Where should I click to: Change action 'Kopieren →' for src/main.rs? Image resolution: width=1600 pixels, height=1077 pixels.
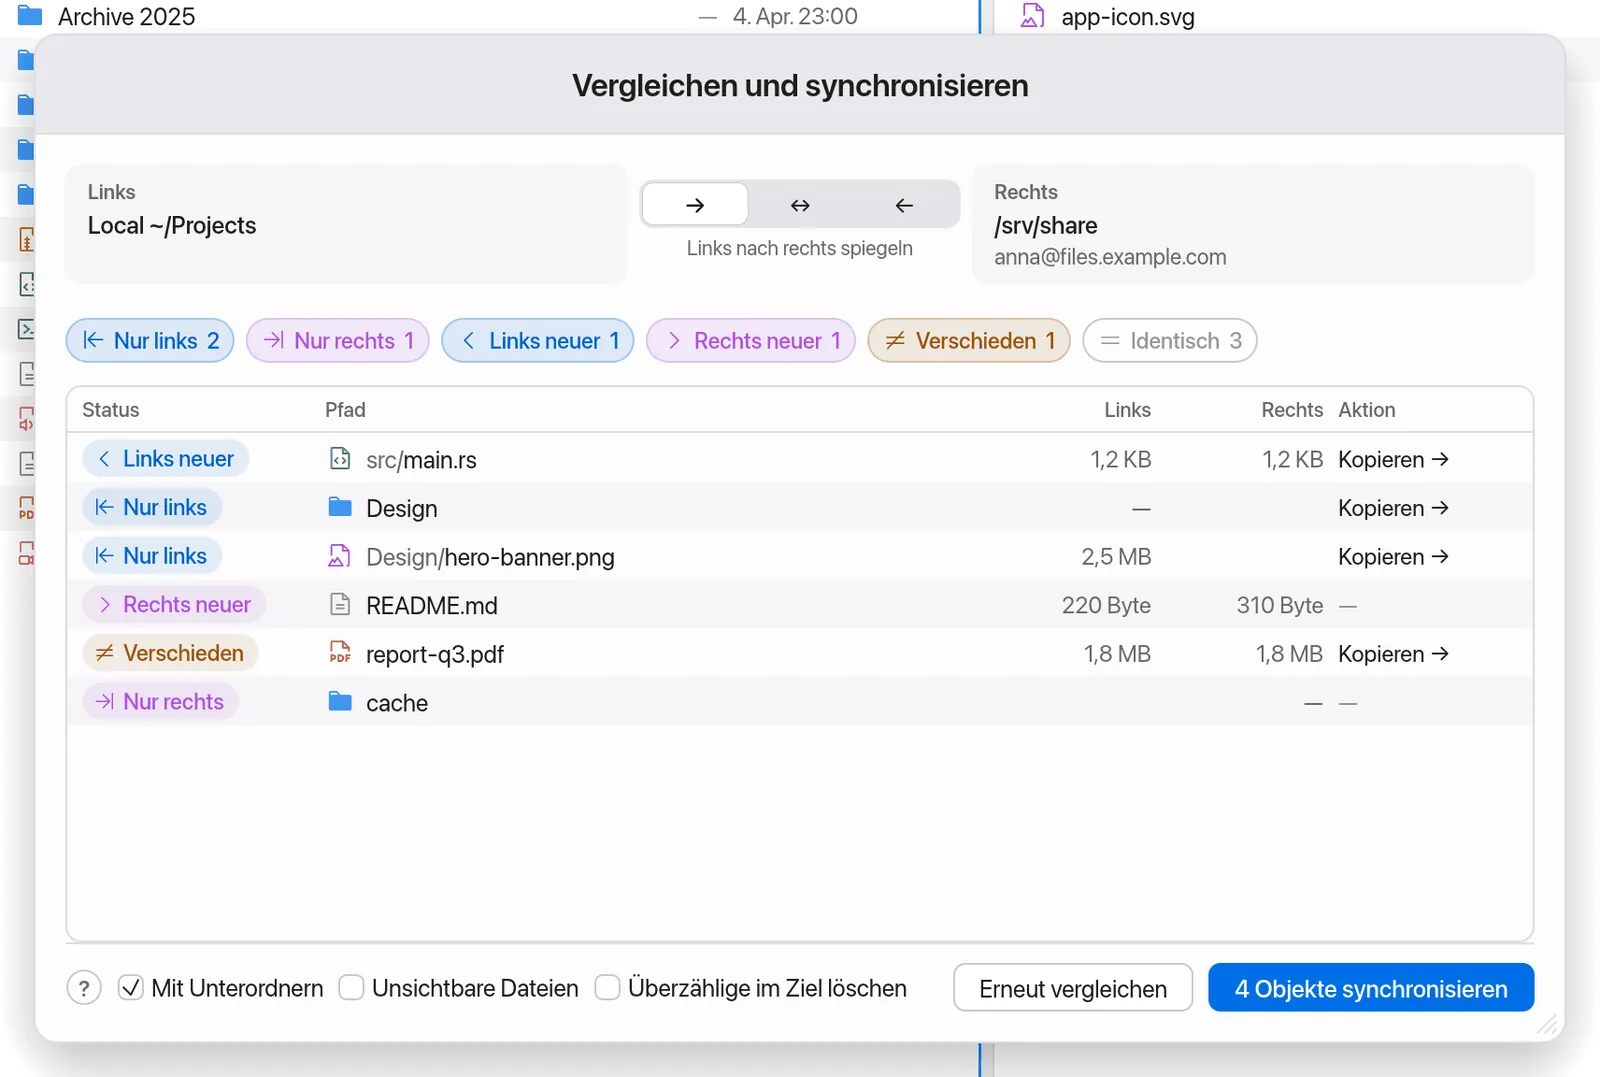click(x=1394, y=460)
